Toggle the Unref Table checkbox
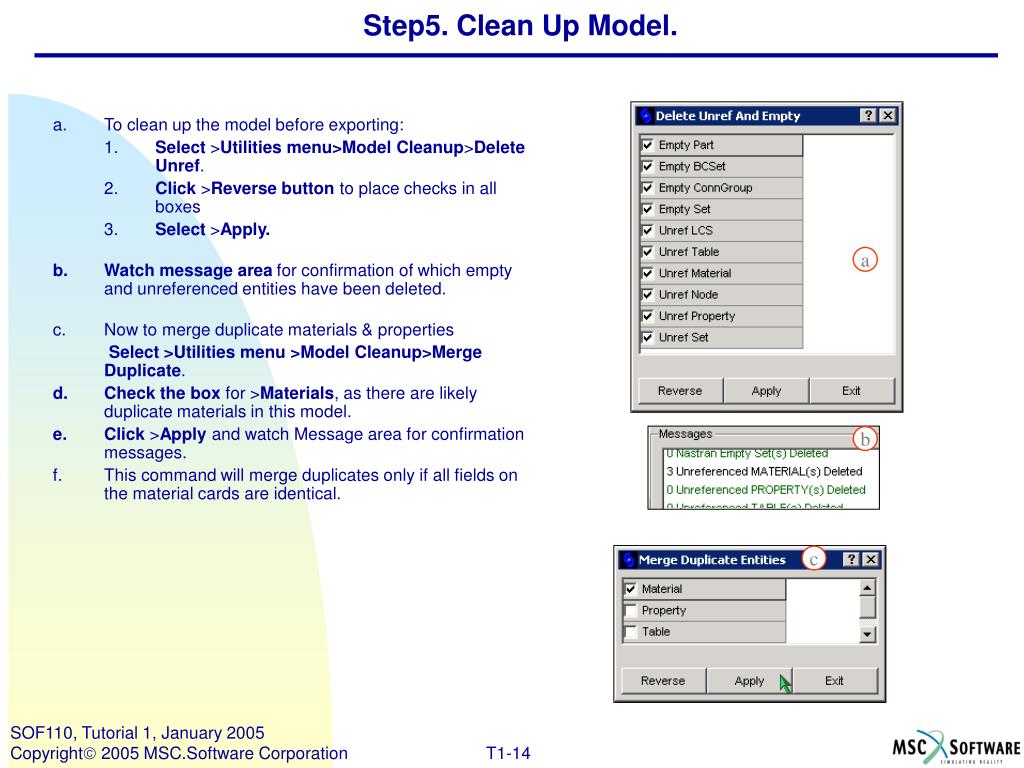This screenshot has height=768, width=1024. (647, 252)
